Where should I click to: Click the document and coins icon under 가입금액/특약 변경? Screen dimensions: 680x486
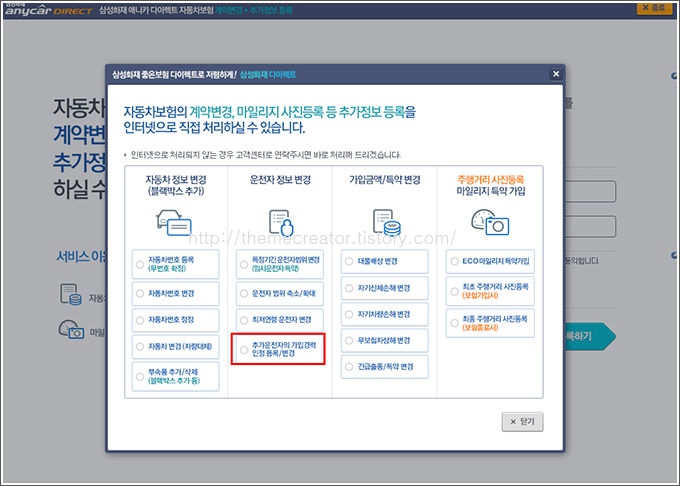387,222
